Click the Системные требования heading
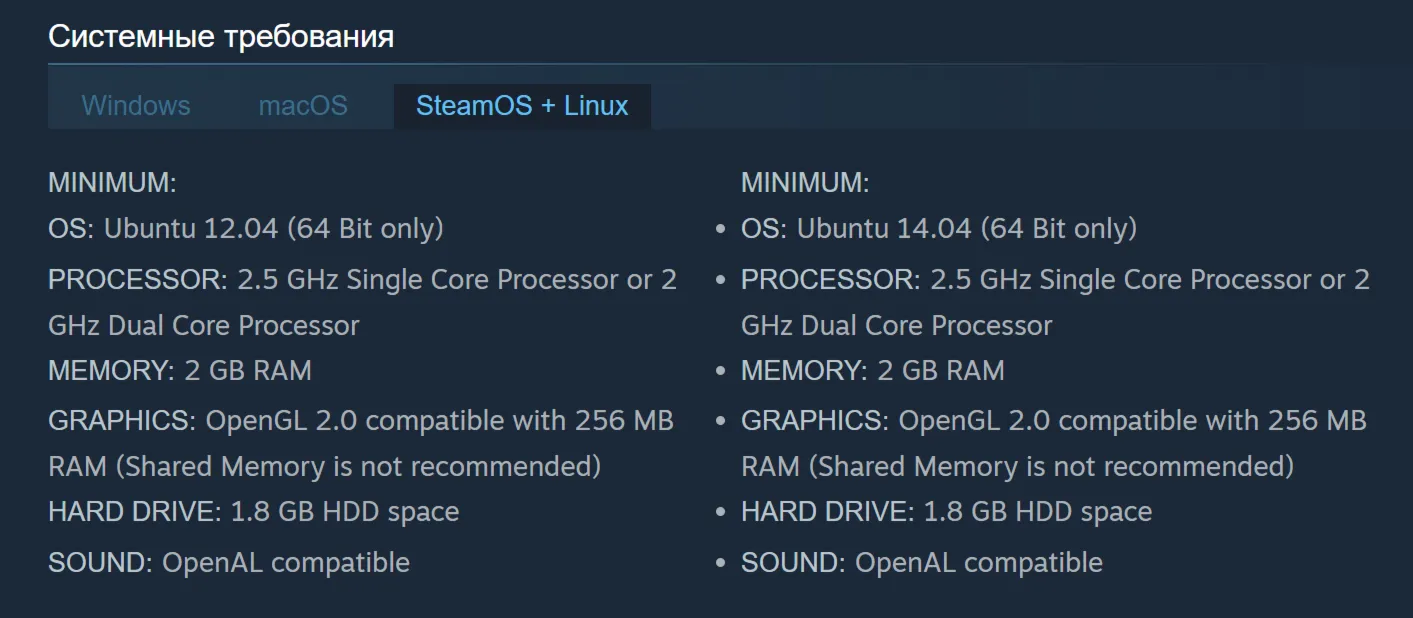The height and width of the screenshot is (618, 1413). pos(221,37)
